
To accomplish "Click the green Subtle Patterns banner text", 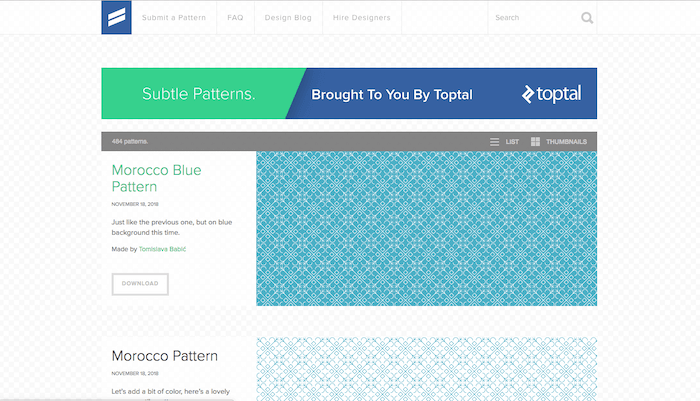I will click(198, 95).
